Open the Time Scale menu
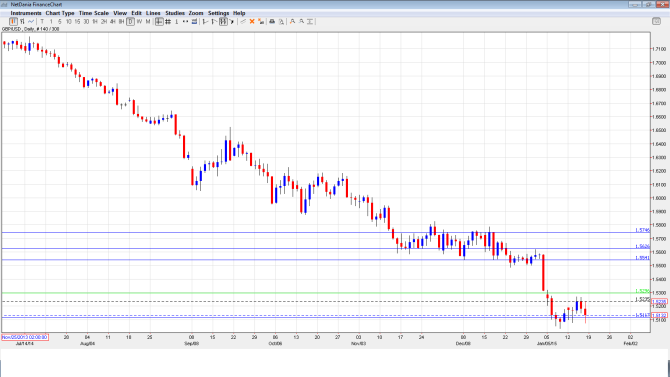Viewport: 670px width, 377px height. coord(94,13)
